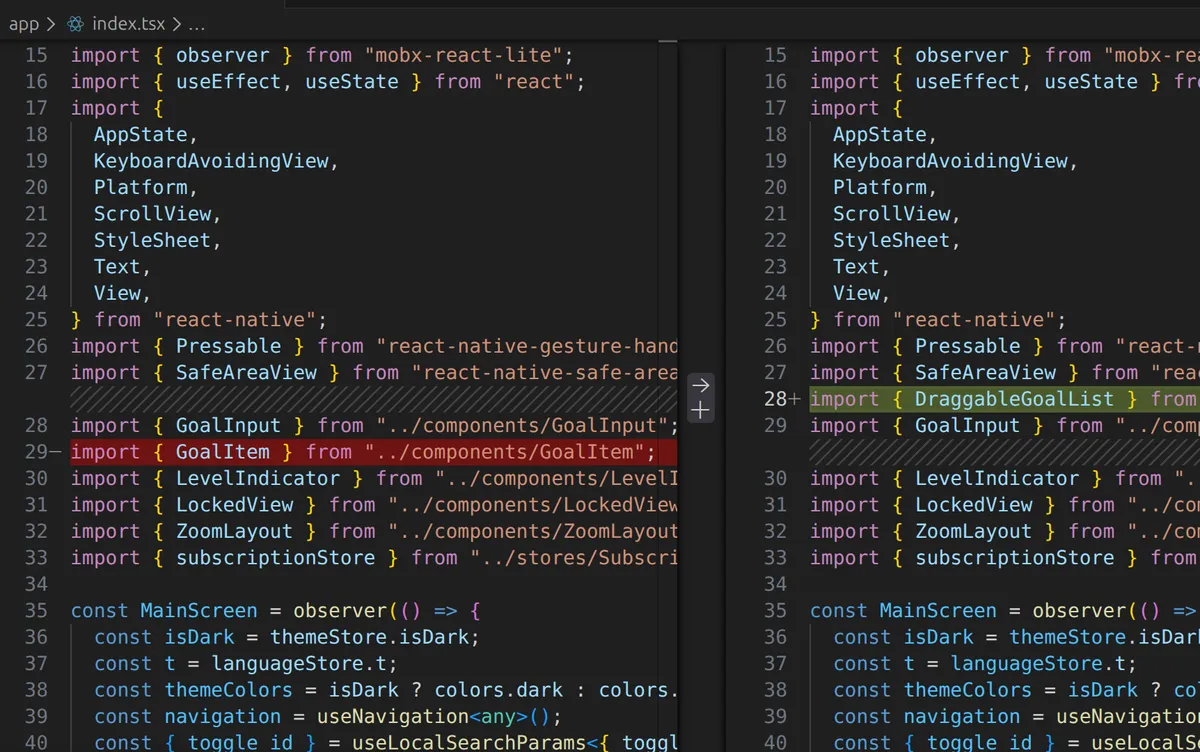Click line number 35 in left gutter
This screenshot has width=1200, height=752.
pyautogui.click(x=36, y=611)
